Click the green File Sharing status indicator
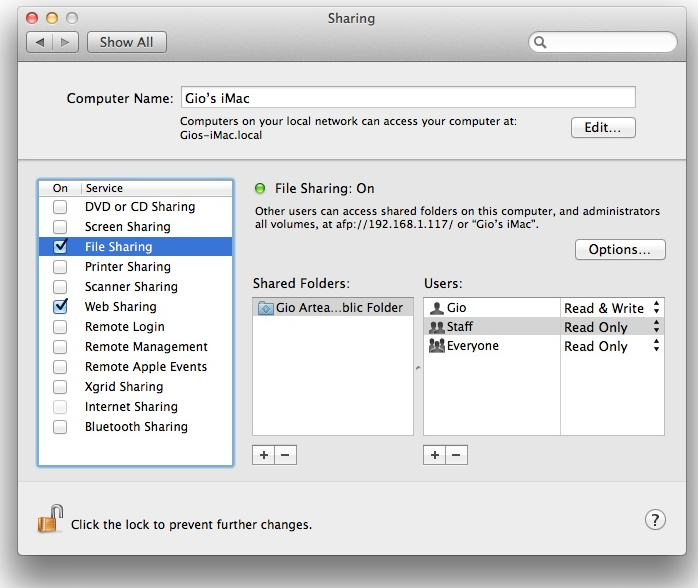Viewport: 698px width, 588px height. [x=260, y=188]
